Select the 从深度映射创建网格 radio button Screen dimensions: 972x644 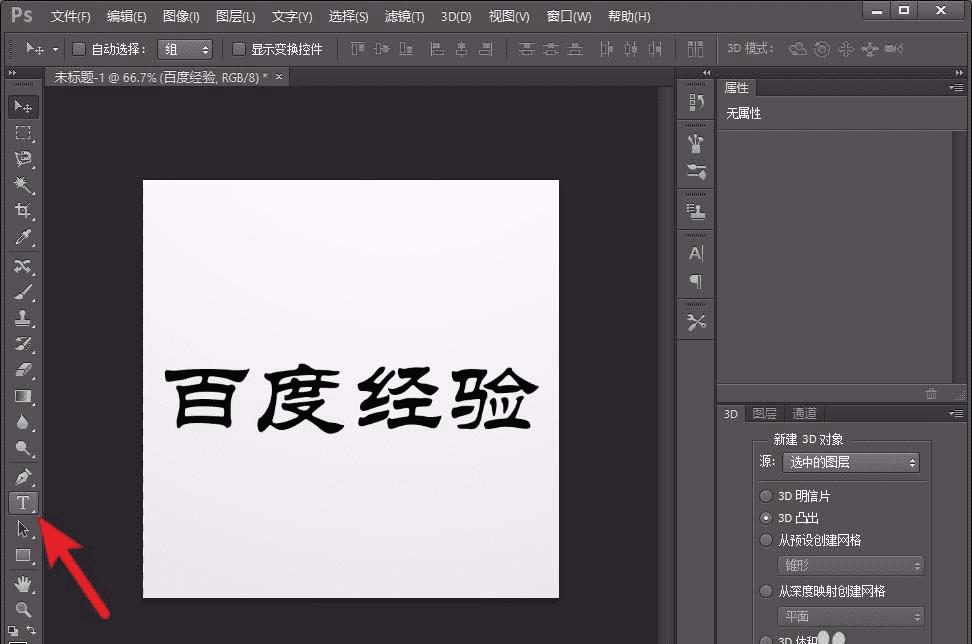766,591
